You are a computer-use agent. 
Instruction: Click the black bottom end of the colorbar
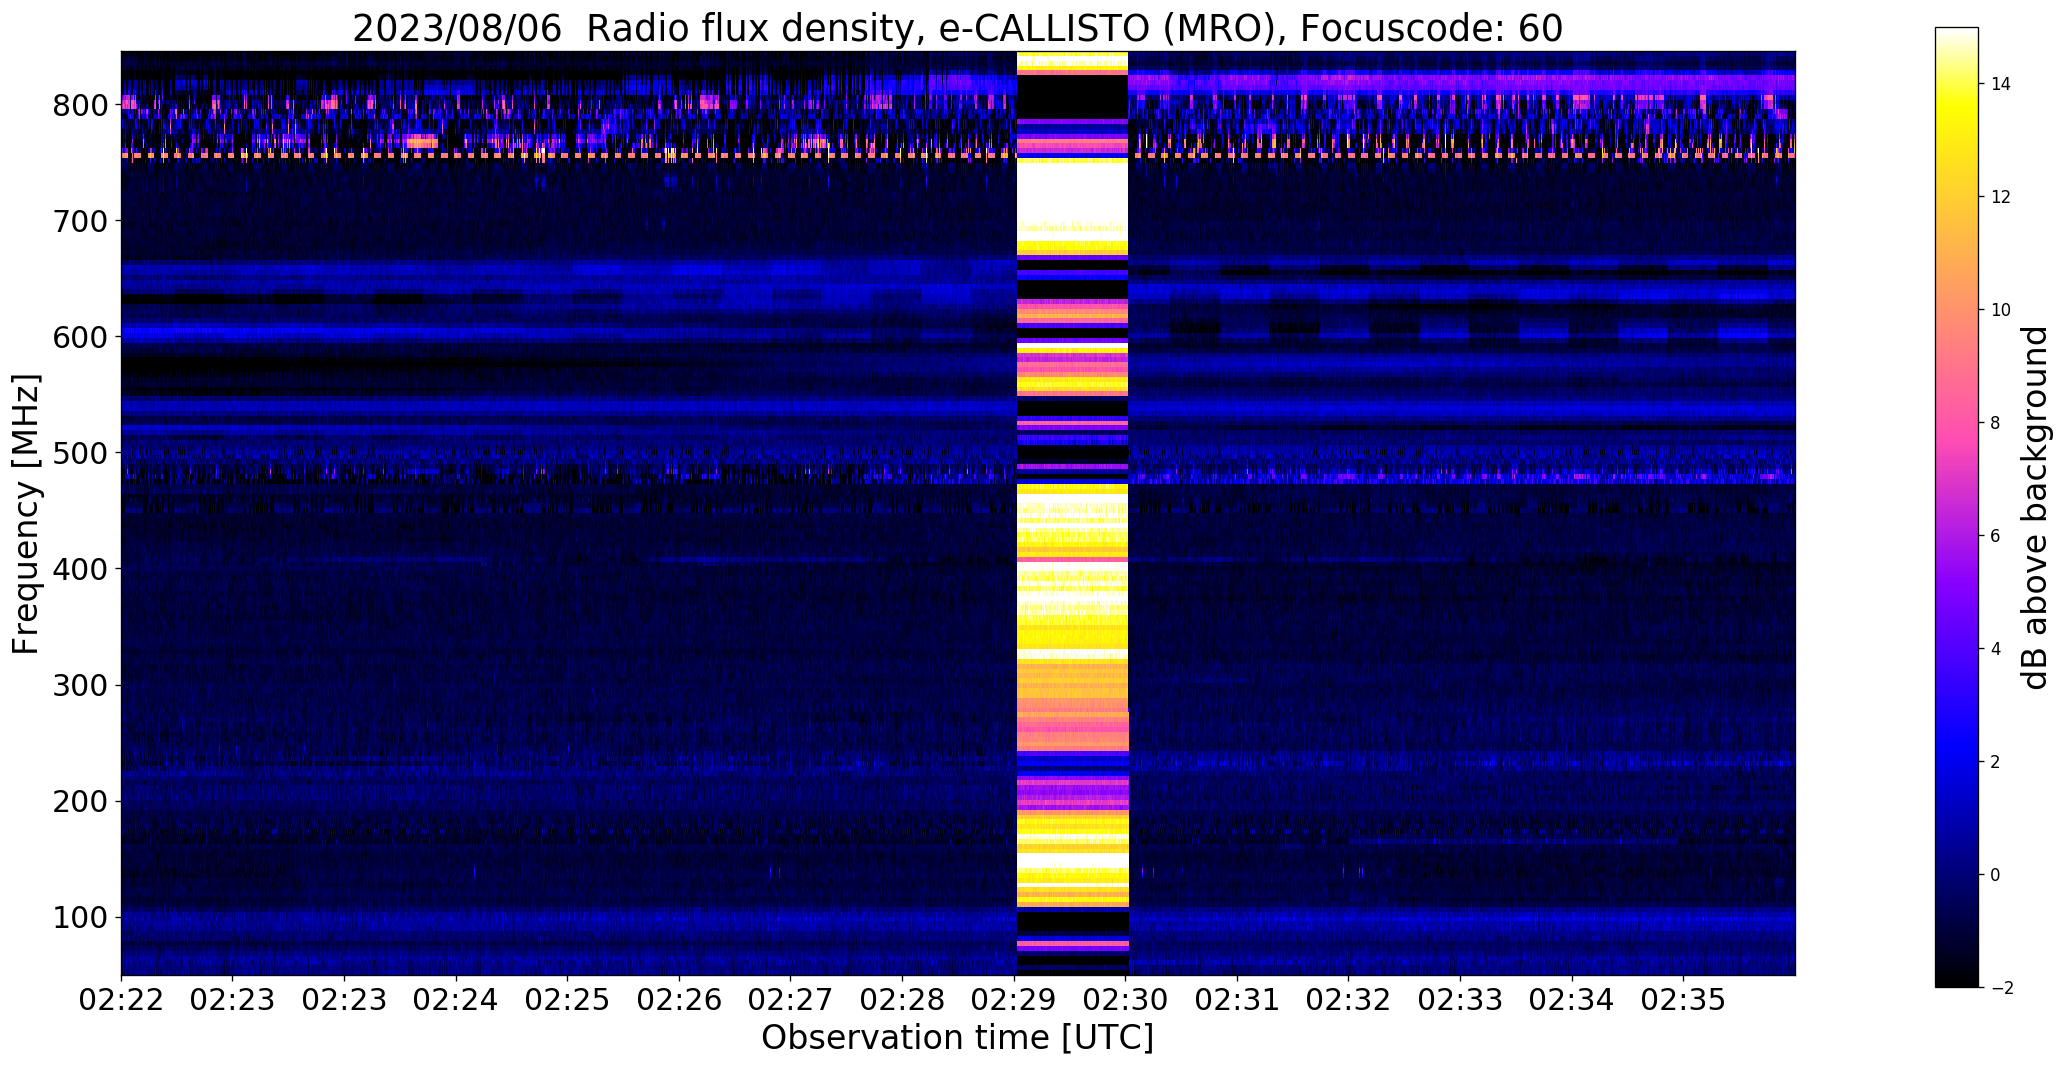[x=1957, y=977]
